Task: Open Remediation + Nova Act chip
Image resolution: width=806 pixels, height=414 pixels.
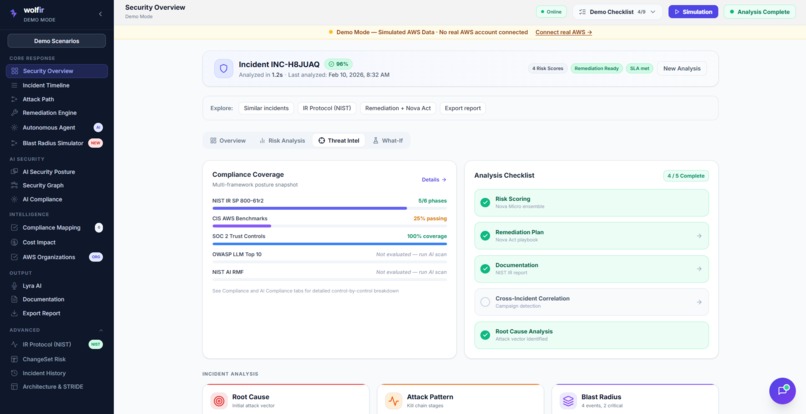Action: pyautogui.click(x=398, y=108)
